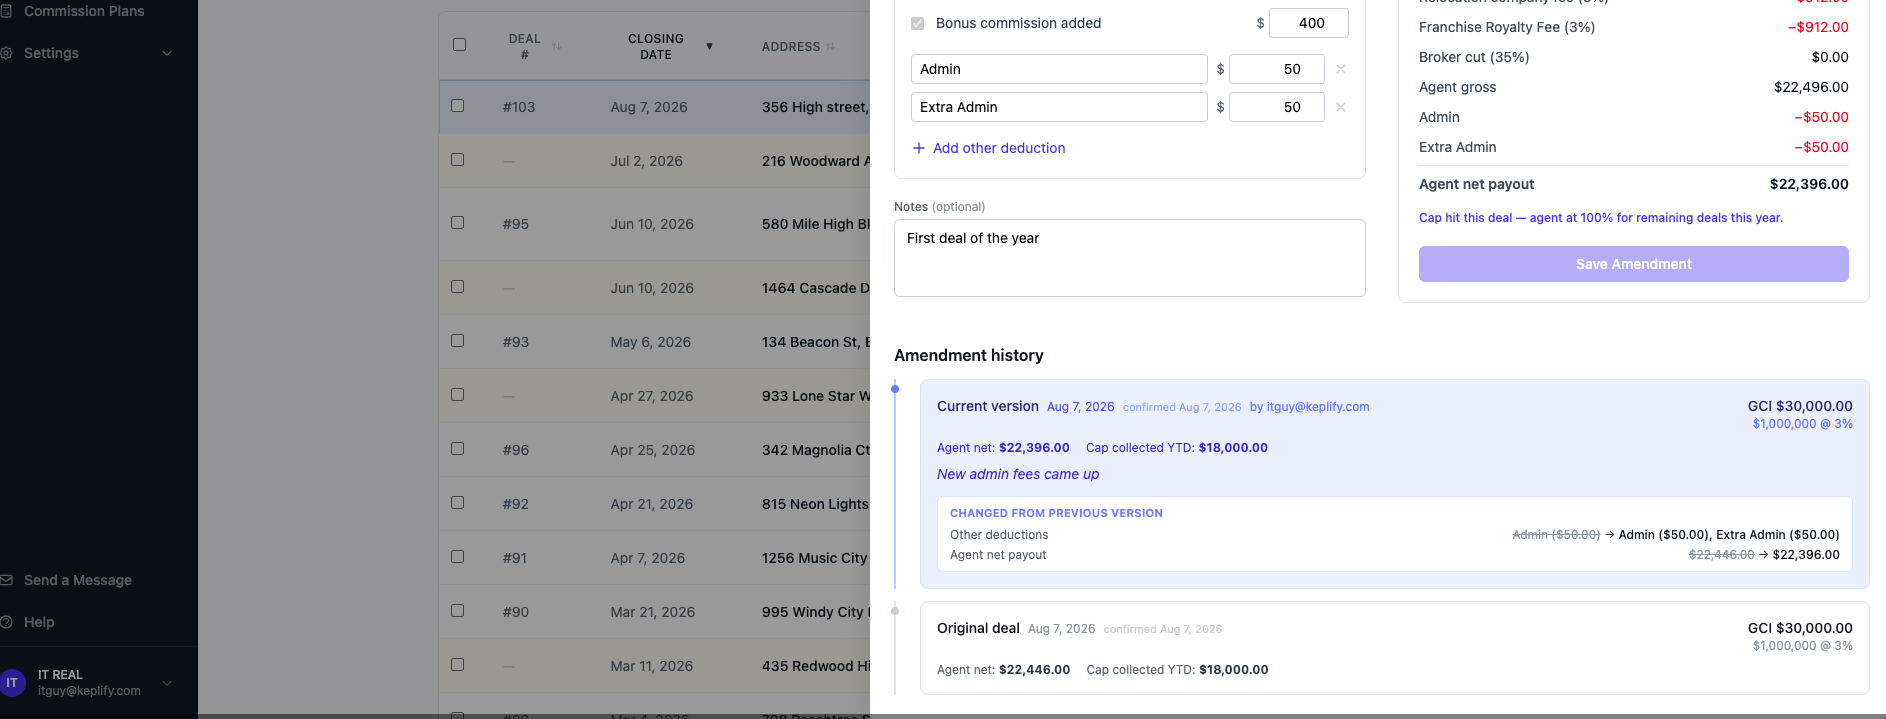Screen dimensions: 1886x719
Task: Select checkbox for deal #93
Action: (458, 341)
